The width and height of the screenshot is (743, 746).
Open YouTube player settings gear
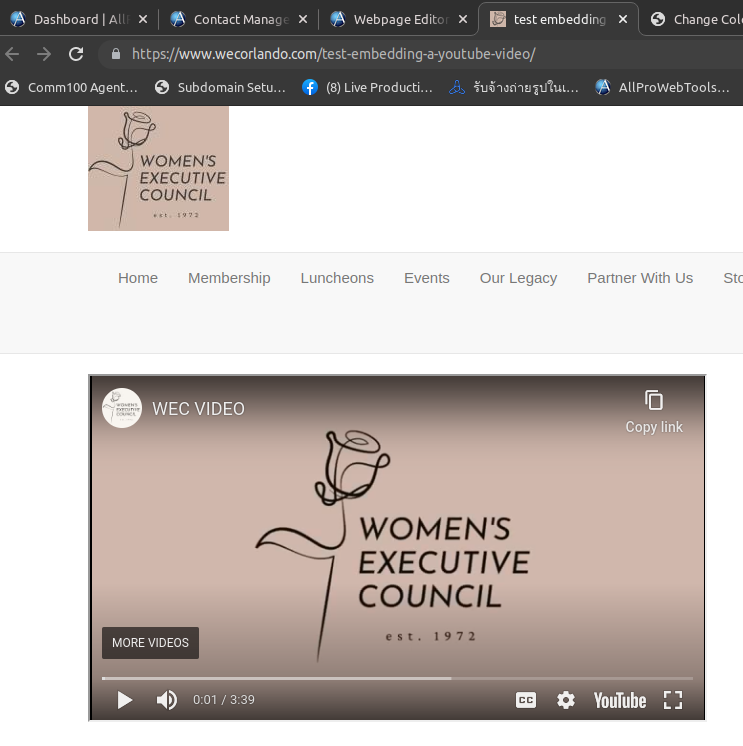point(566,700)
